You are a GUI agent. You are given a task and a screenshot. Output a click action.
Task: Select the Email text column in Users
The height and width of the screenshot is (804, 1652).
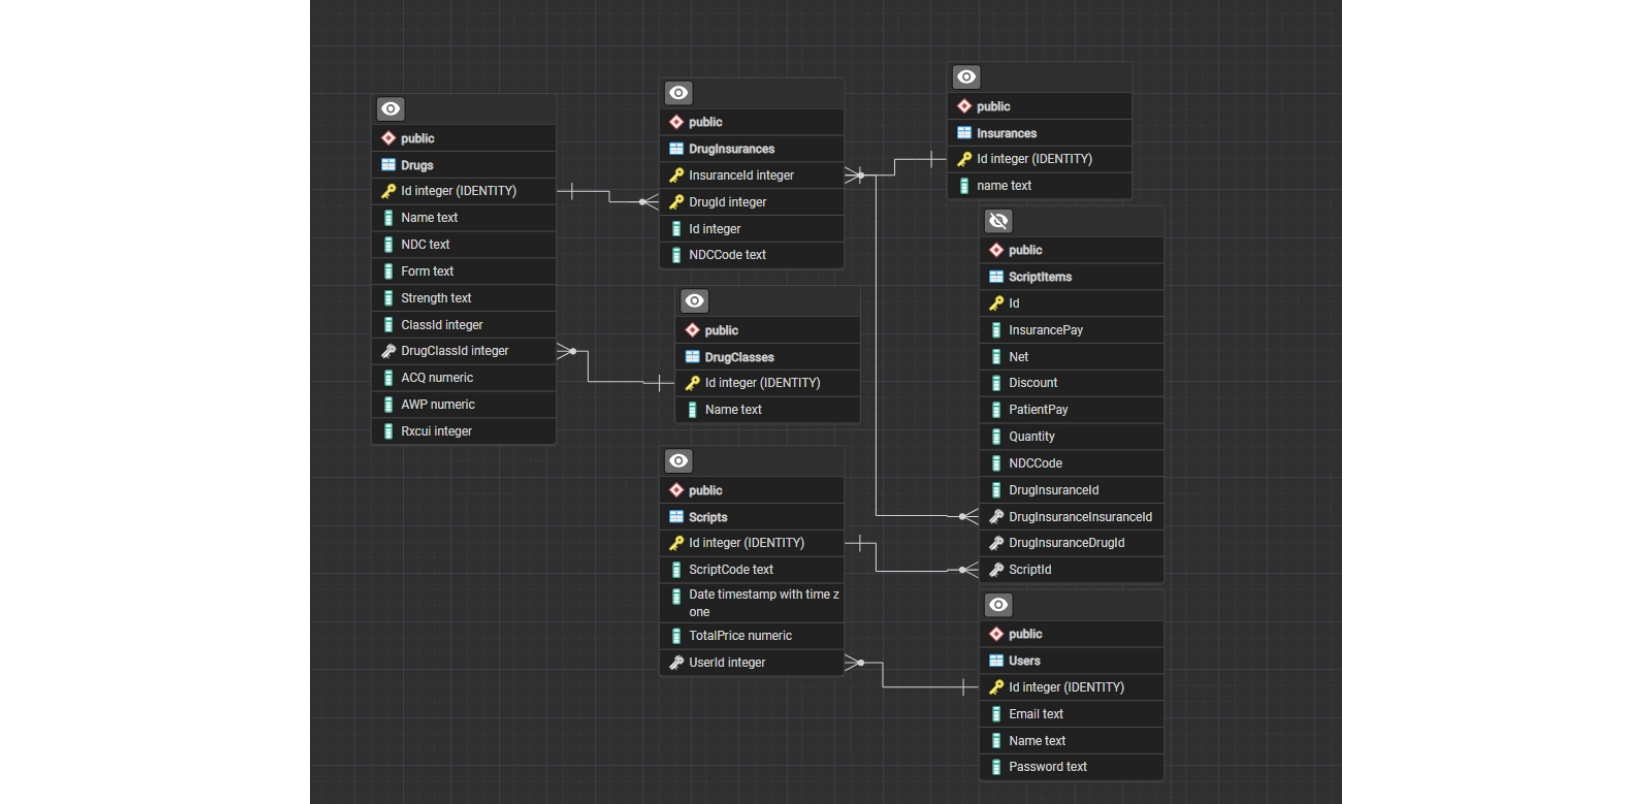click(1036, 714)
